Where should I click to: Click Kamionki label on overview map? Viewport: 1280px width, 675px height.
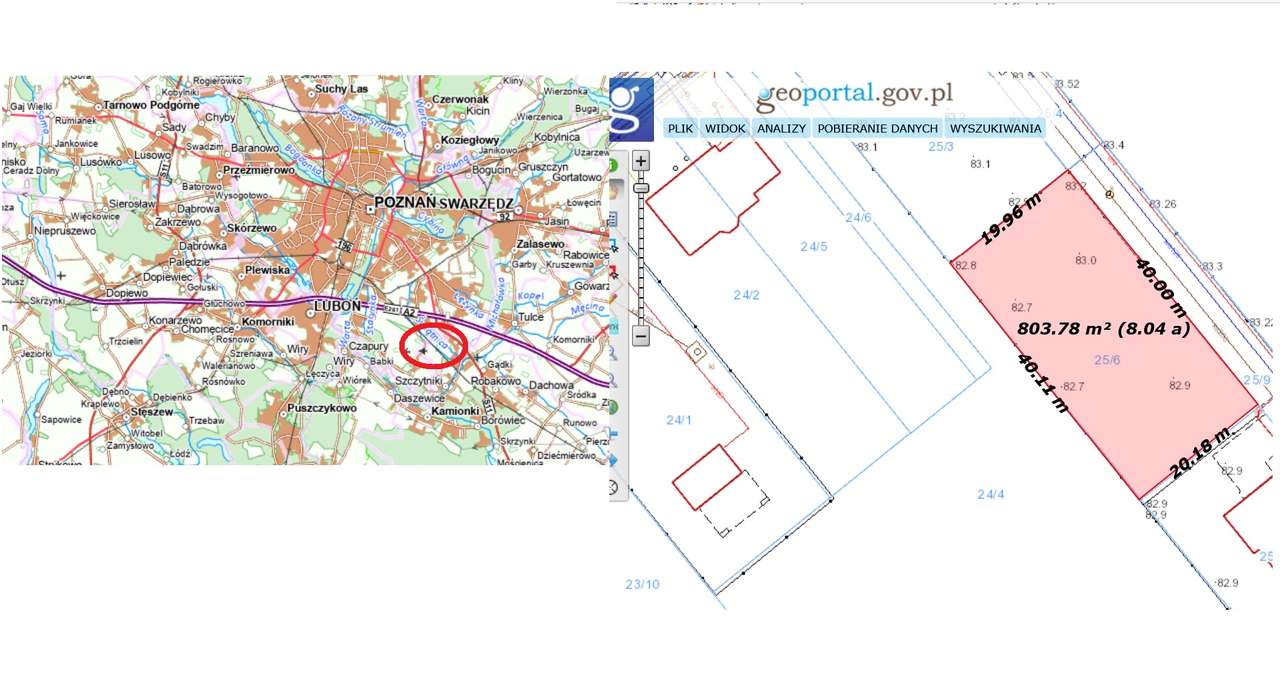(454, 411)
